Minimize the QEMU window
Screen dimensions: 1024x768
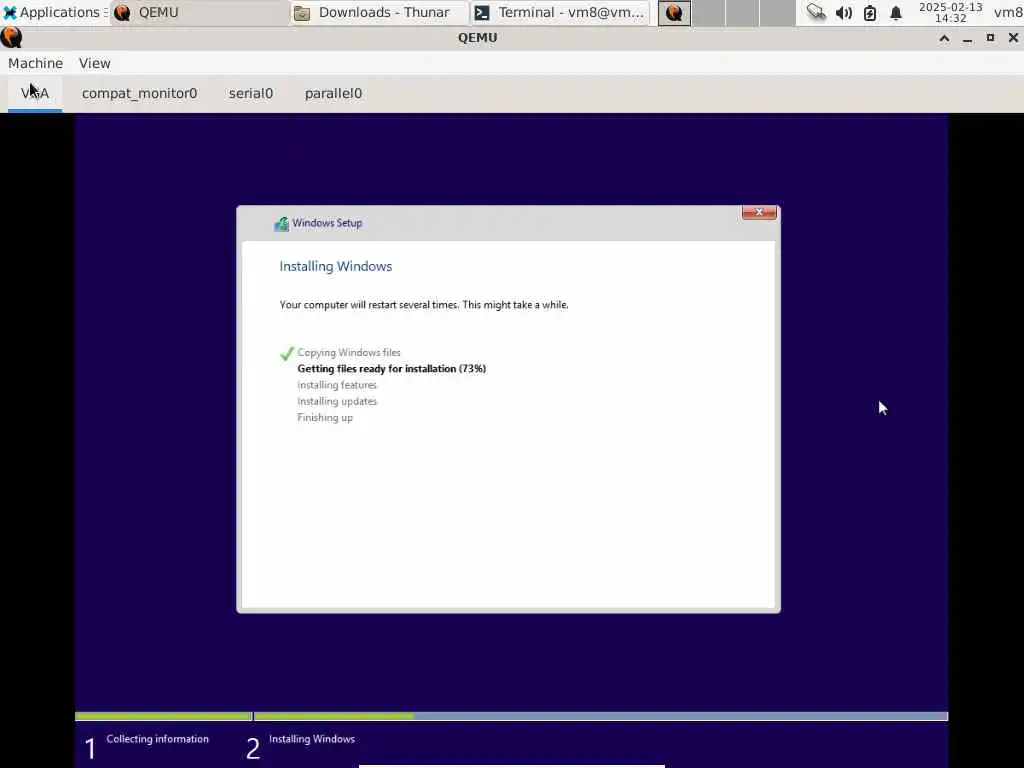pyautogui.click(x=967, y=38)
